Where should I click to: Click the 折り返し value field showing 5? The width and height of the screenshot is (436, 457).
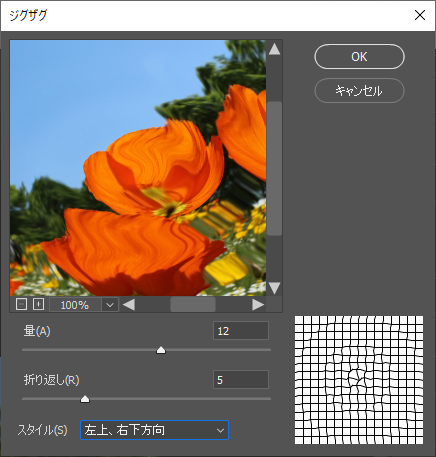point(241,380)
